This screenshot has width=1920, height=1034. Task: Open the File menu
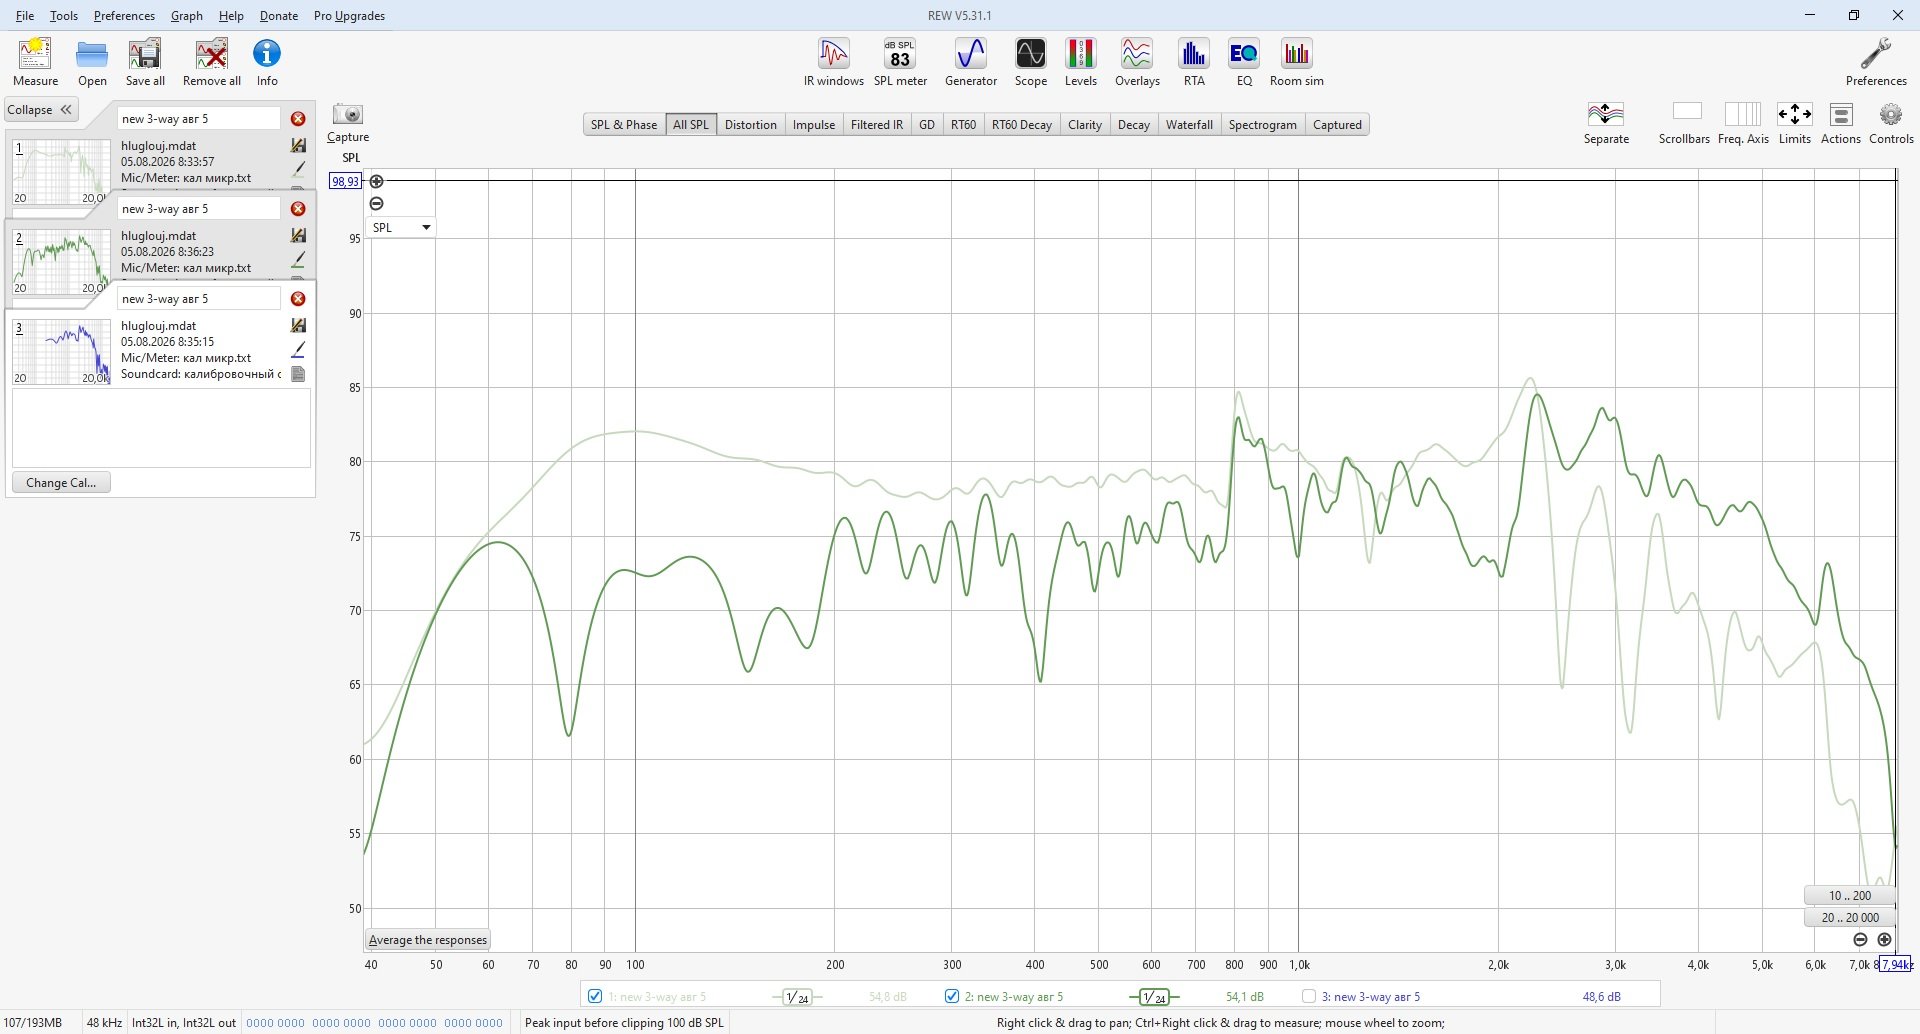point(25,16)
